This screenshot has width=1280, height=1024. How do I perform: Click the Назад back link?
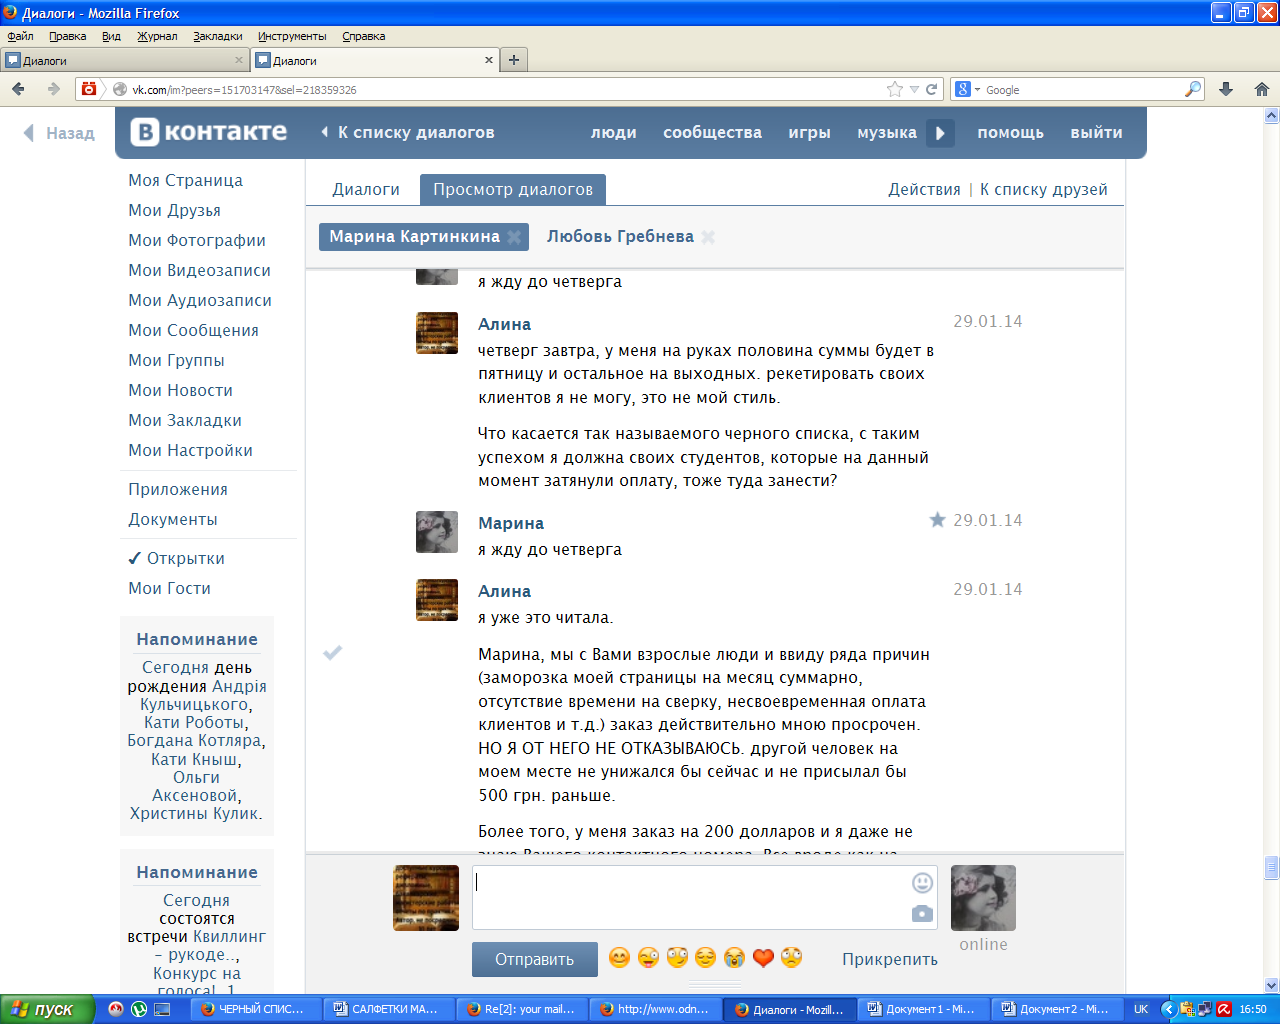click(59, 133)
